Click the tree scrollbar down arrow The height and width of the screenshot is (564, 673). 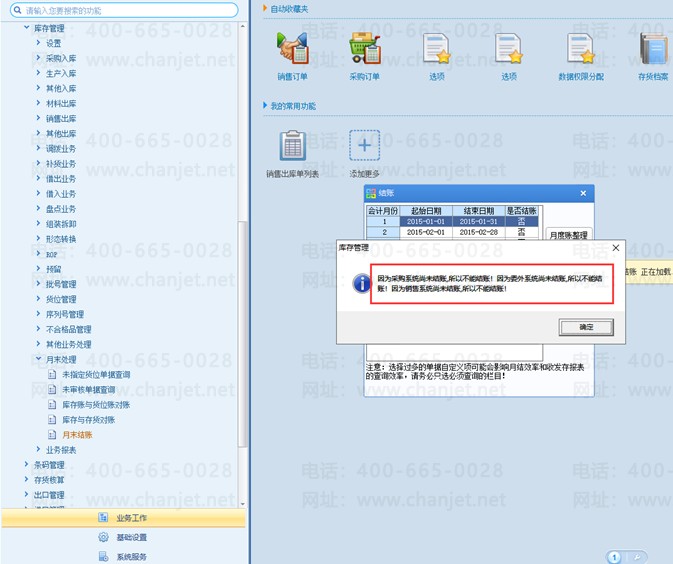click(x=243, y=504)
